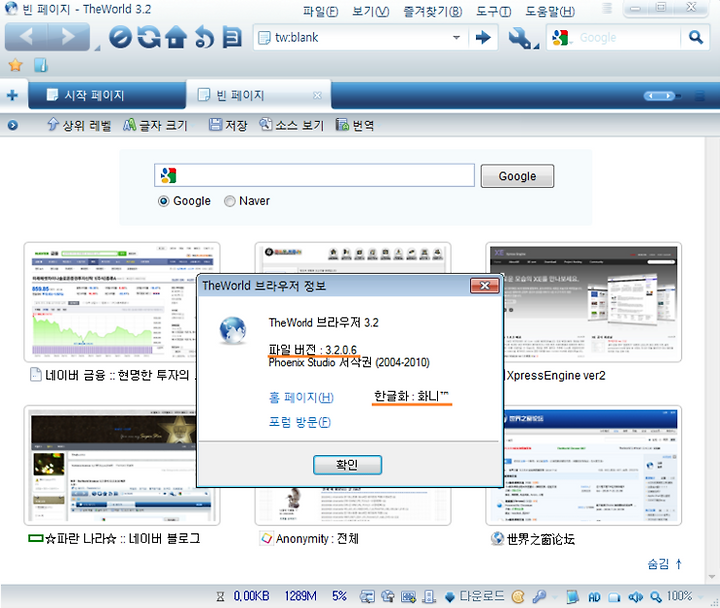Add a new tab with the plus icon
Viewport: 720px width, 608px height.
click(12, 95)
